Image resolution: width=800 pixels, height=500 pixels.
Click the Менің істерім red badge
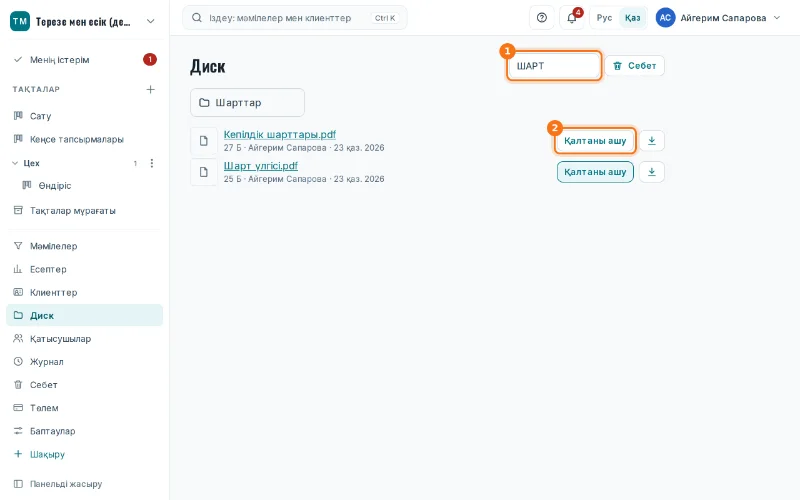tap(149, 60)
